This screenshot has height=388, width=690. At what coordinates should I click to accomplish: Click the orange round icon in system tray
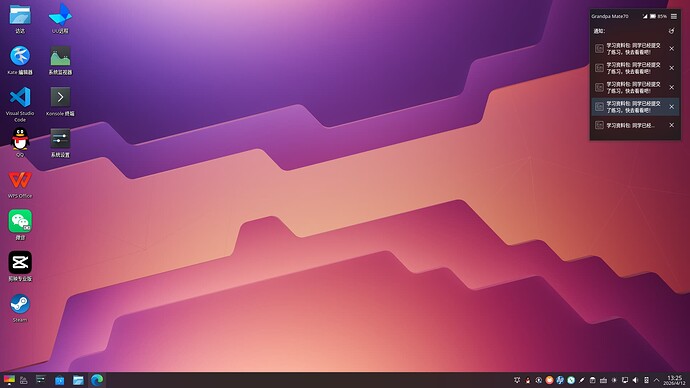click(549, 380)
